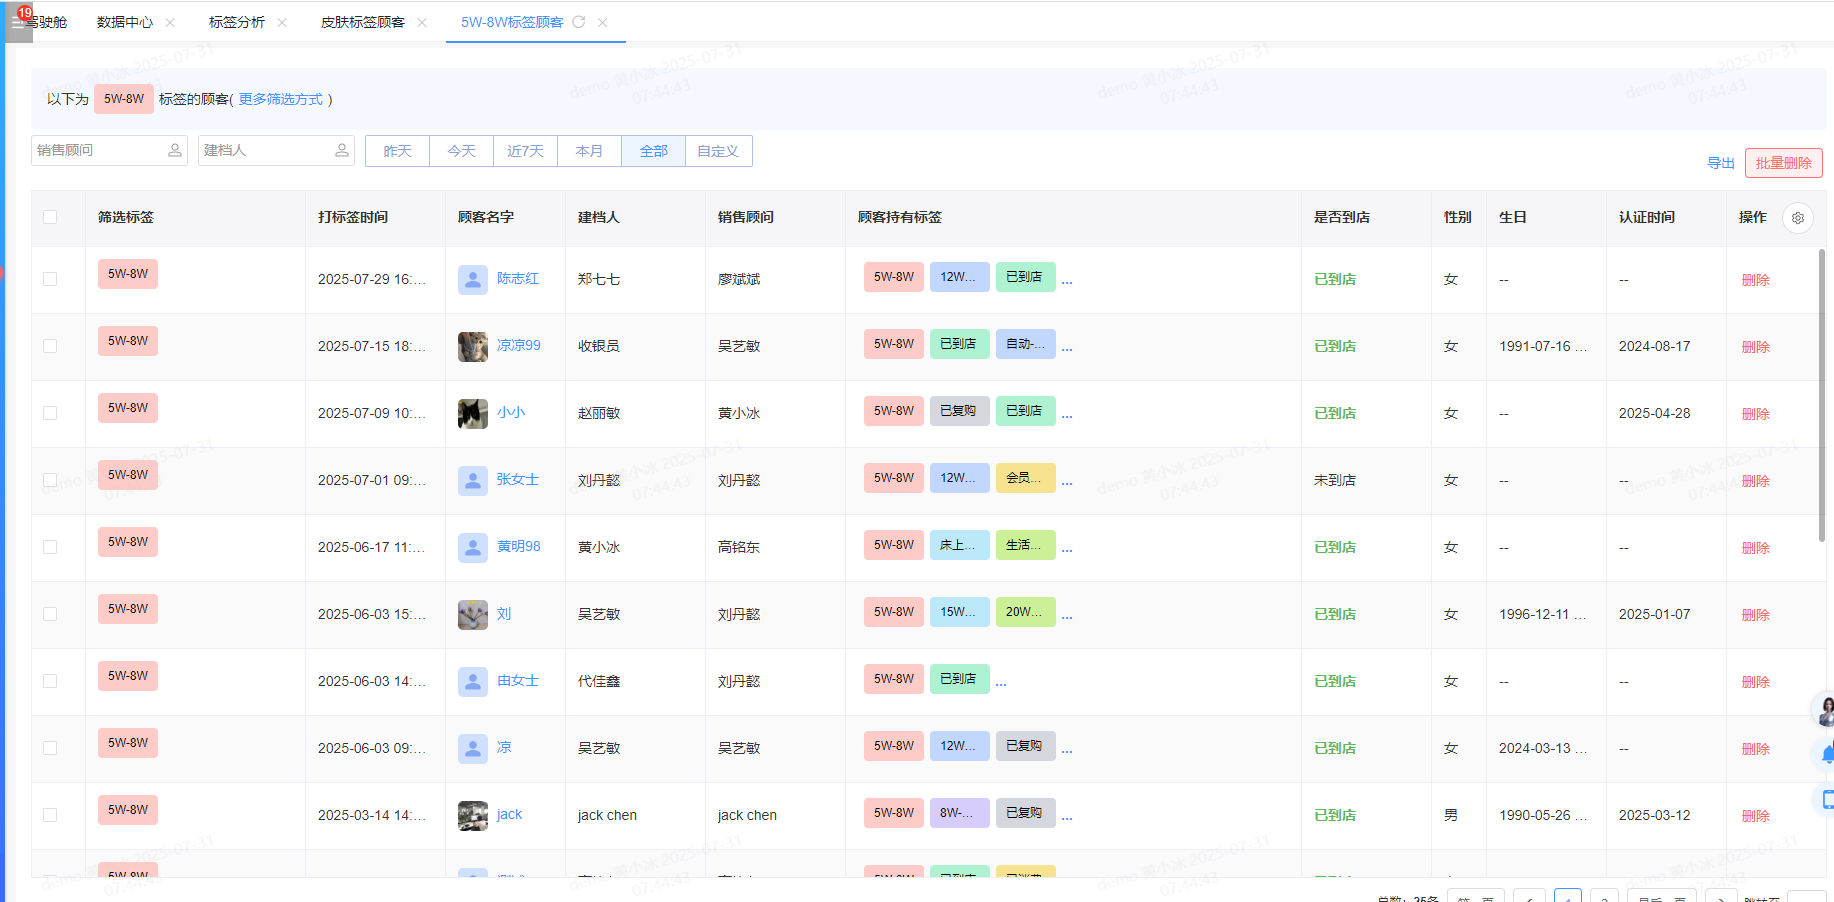This screenshot has width=1834, height=902.
Task: Toggle the select-all checkbox in the table header
Action: tap(48, 216)
